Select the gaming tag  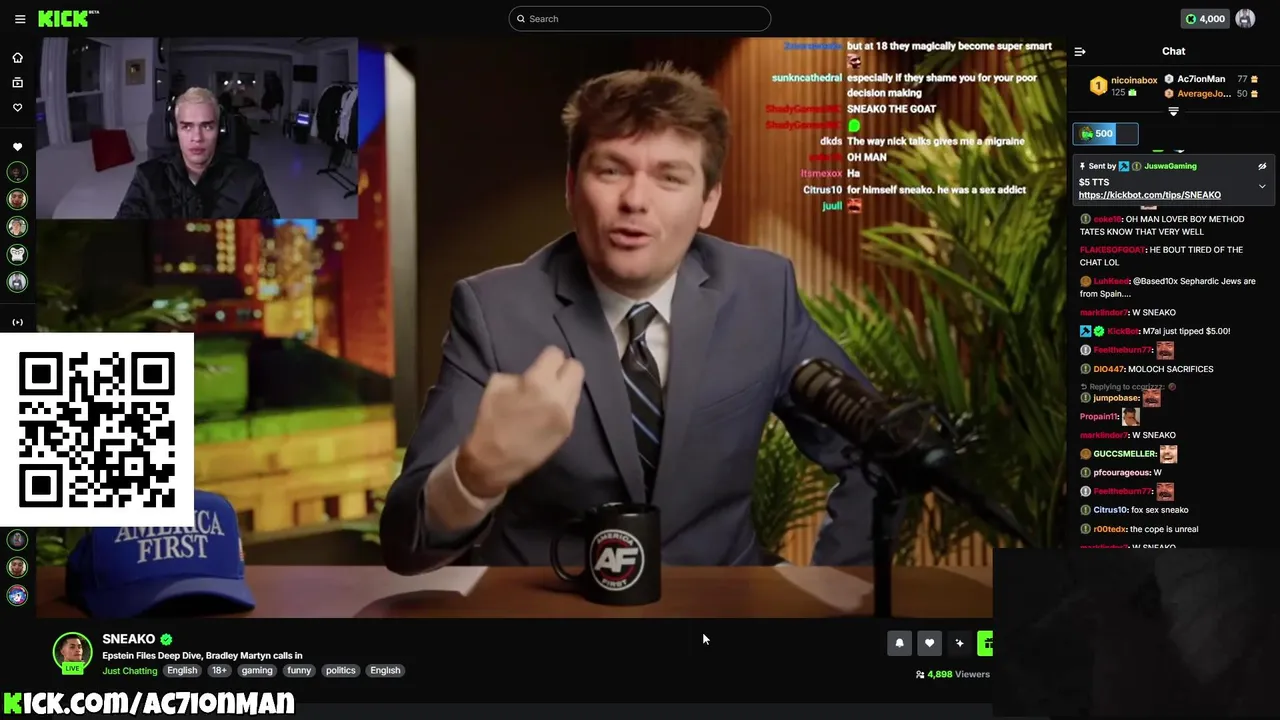pos(257,670)
